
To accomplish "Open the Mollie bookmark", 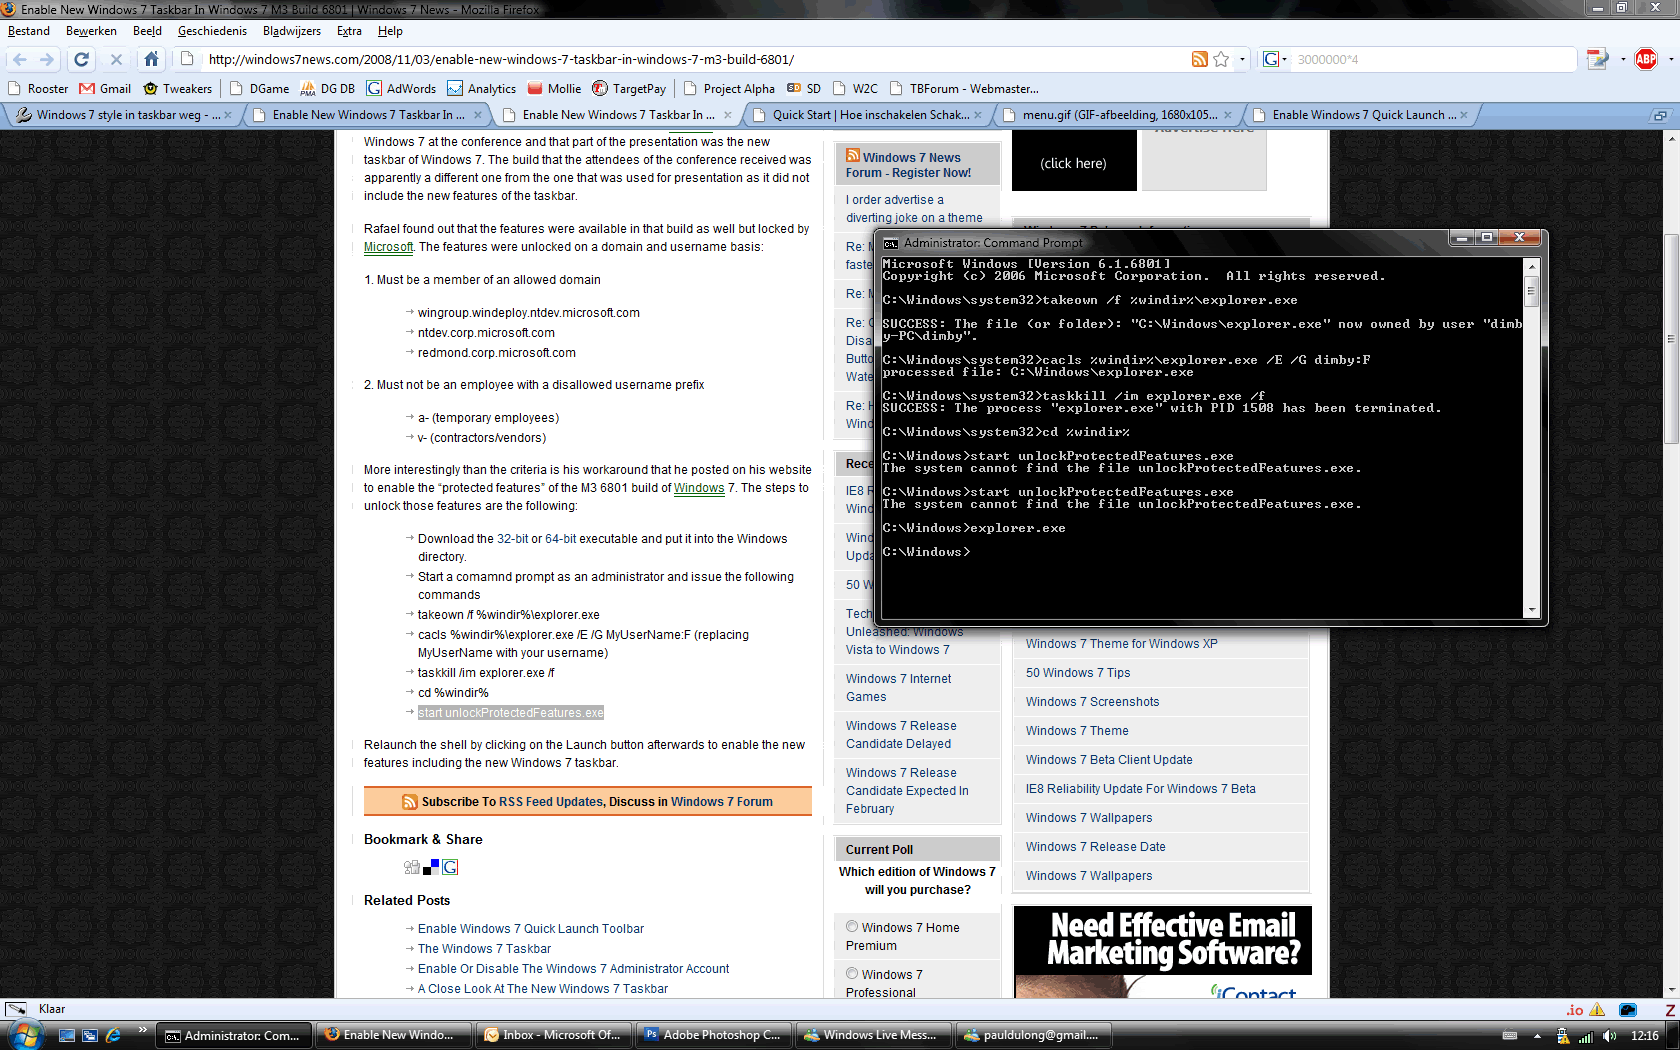I will (554, 88).
